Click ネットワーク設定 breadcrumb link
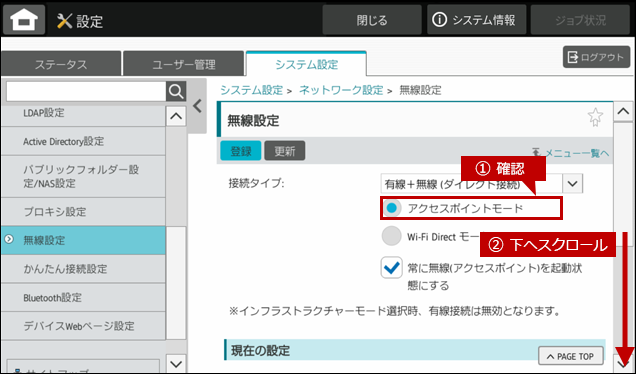Viewport: 636px width, 374px height. 341,90
